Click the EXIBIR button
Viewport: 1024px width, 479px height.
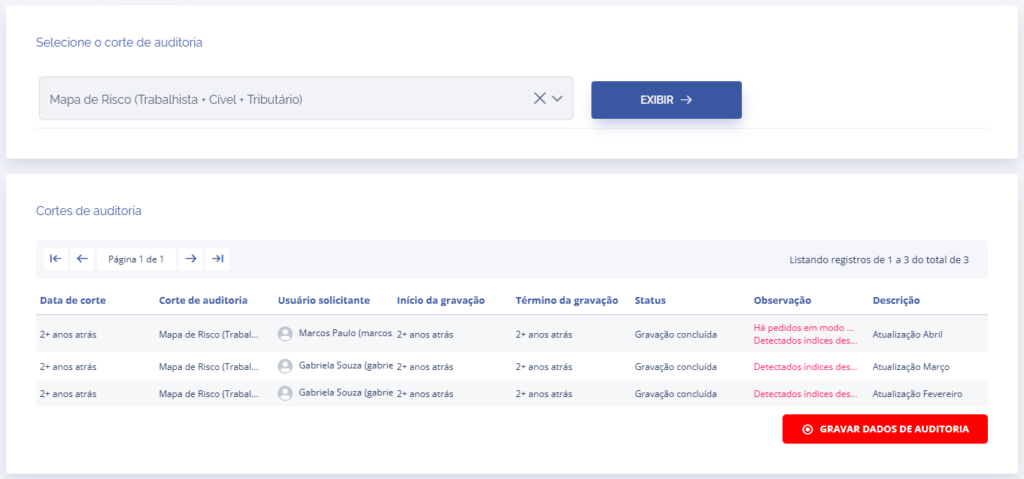(x=666, y=100)
